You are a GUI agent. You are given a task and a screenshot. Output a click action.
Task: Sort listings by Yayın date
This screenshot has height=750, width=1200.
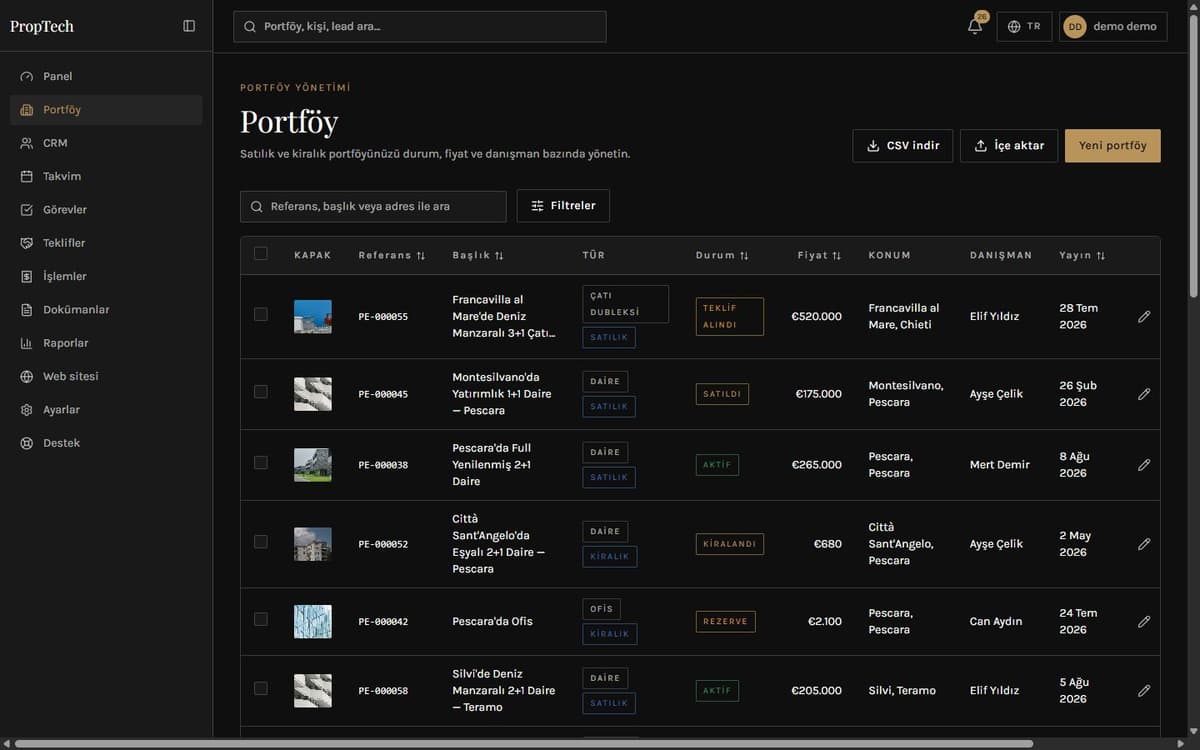coord(1082,255)
